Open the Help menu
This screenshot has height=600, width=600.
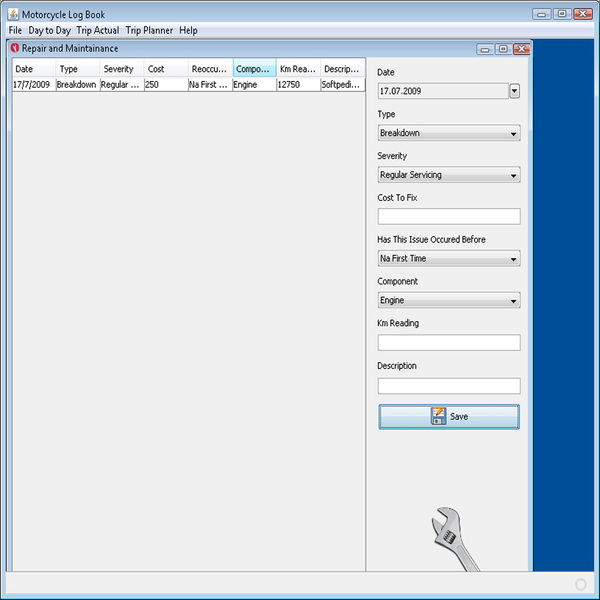188,30
